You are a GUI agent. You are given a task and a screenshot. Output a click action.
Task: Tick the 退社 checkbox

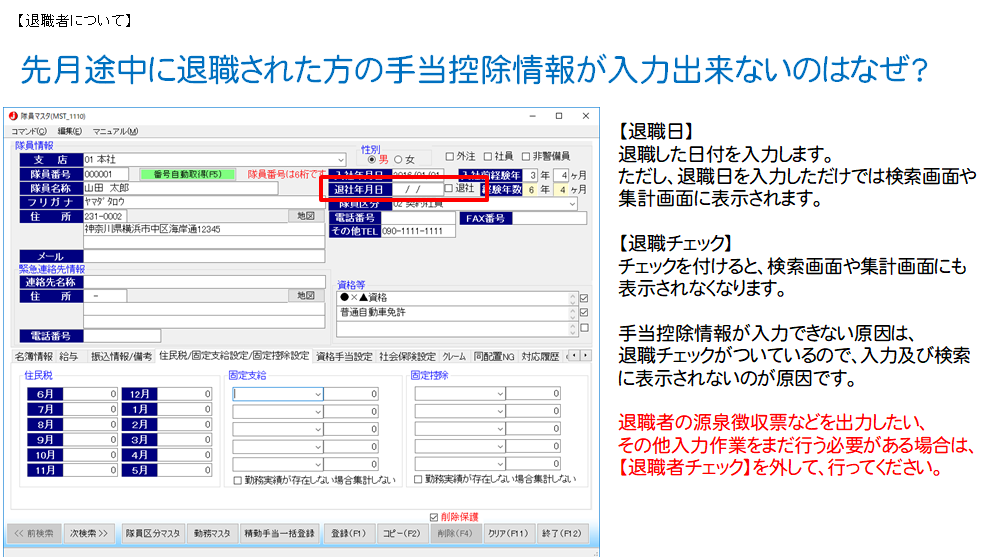point(449,188)
